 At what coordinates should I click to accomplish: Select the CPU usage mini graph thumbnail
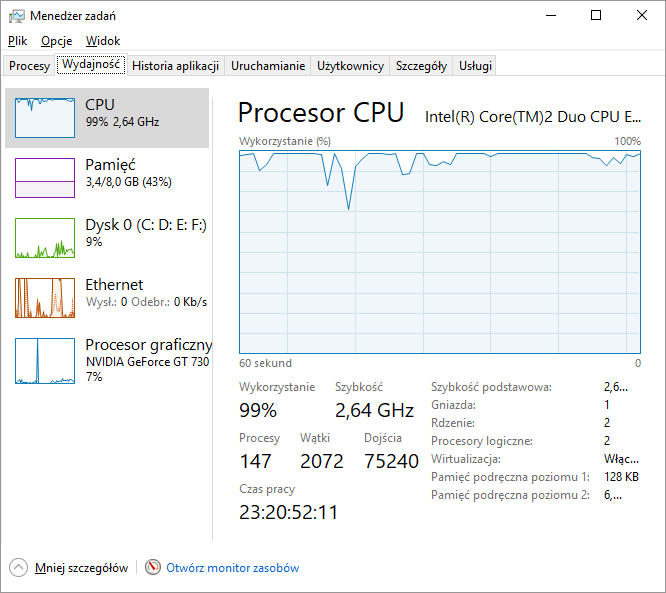(45, 118)
